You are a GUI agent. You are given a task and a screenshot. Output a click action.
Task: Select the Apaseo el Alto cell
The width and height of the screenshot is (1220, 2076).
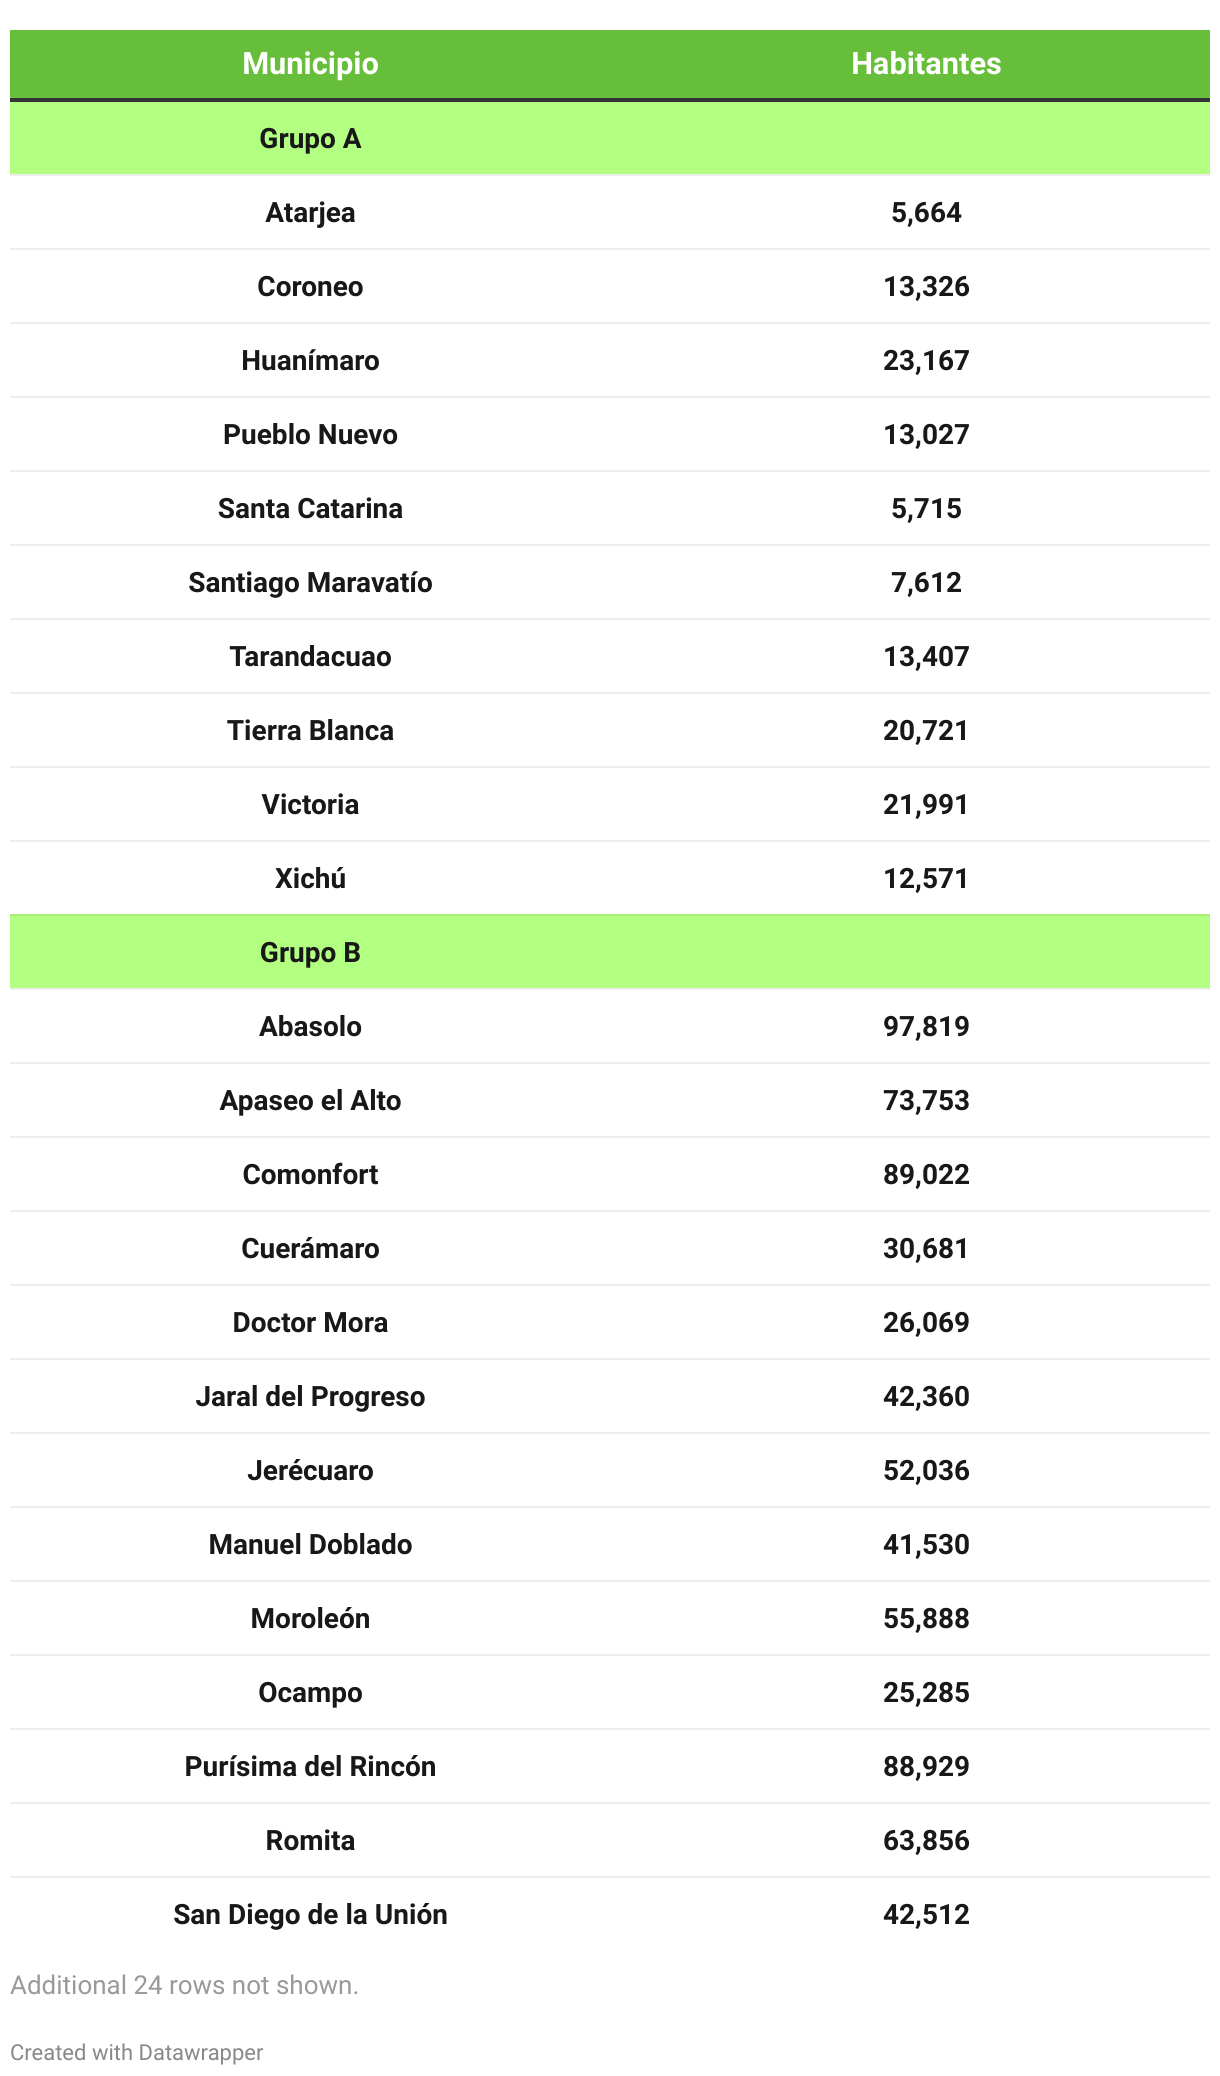[310, 1100]
